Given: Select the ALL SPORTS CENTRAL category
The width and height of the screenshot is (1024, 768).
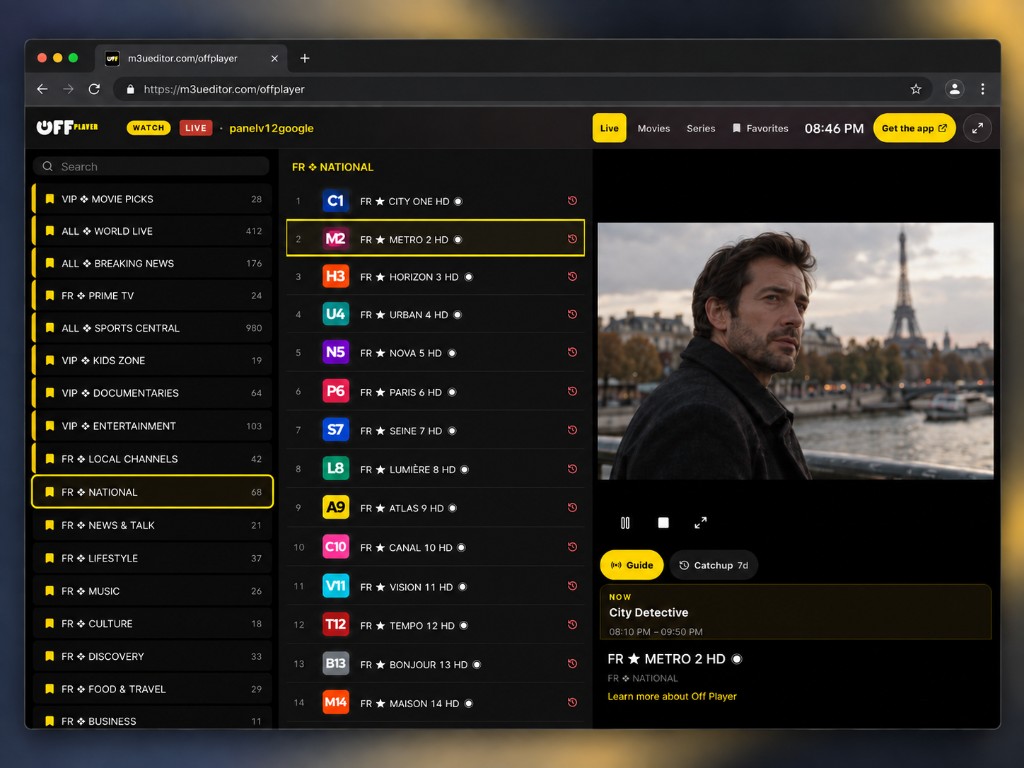Looking at the screenshot, I should click(152, 328).
